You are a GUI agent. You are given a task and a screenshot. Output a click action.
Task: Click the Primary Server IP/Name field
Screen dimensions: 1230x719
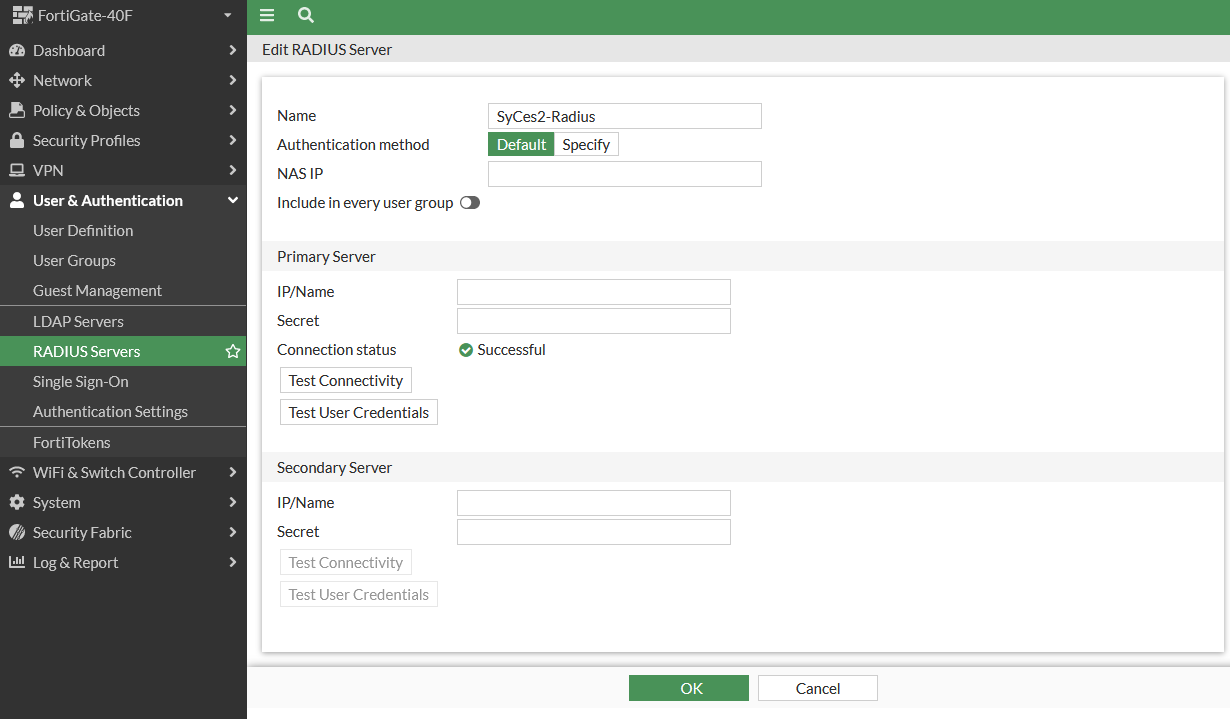(594, 292)
